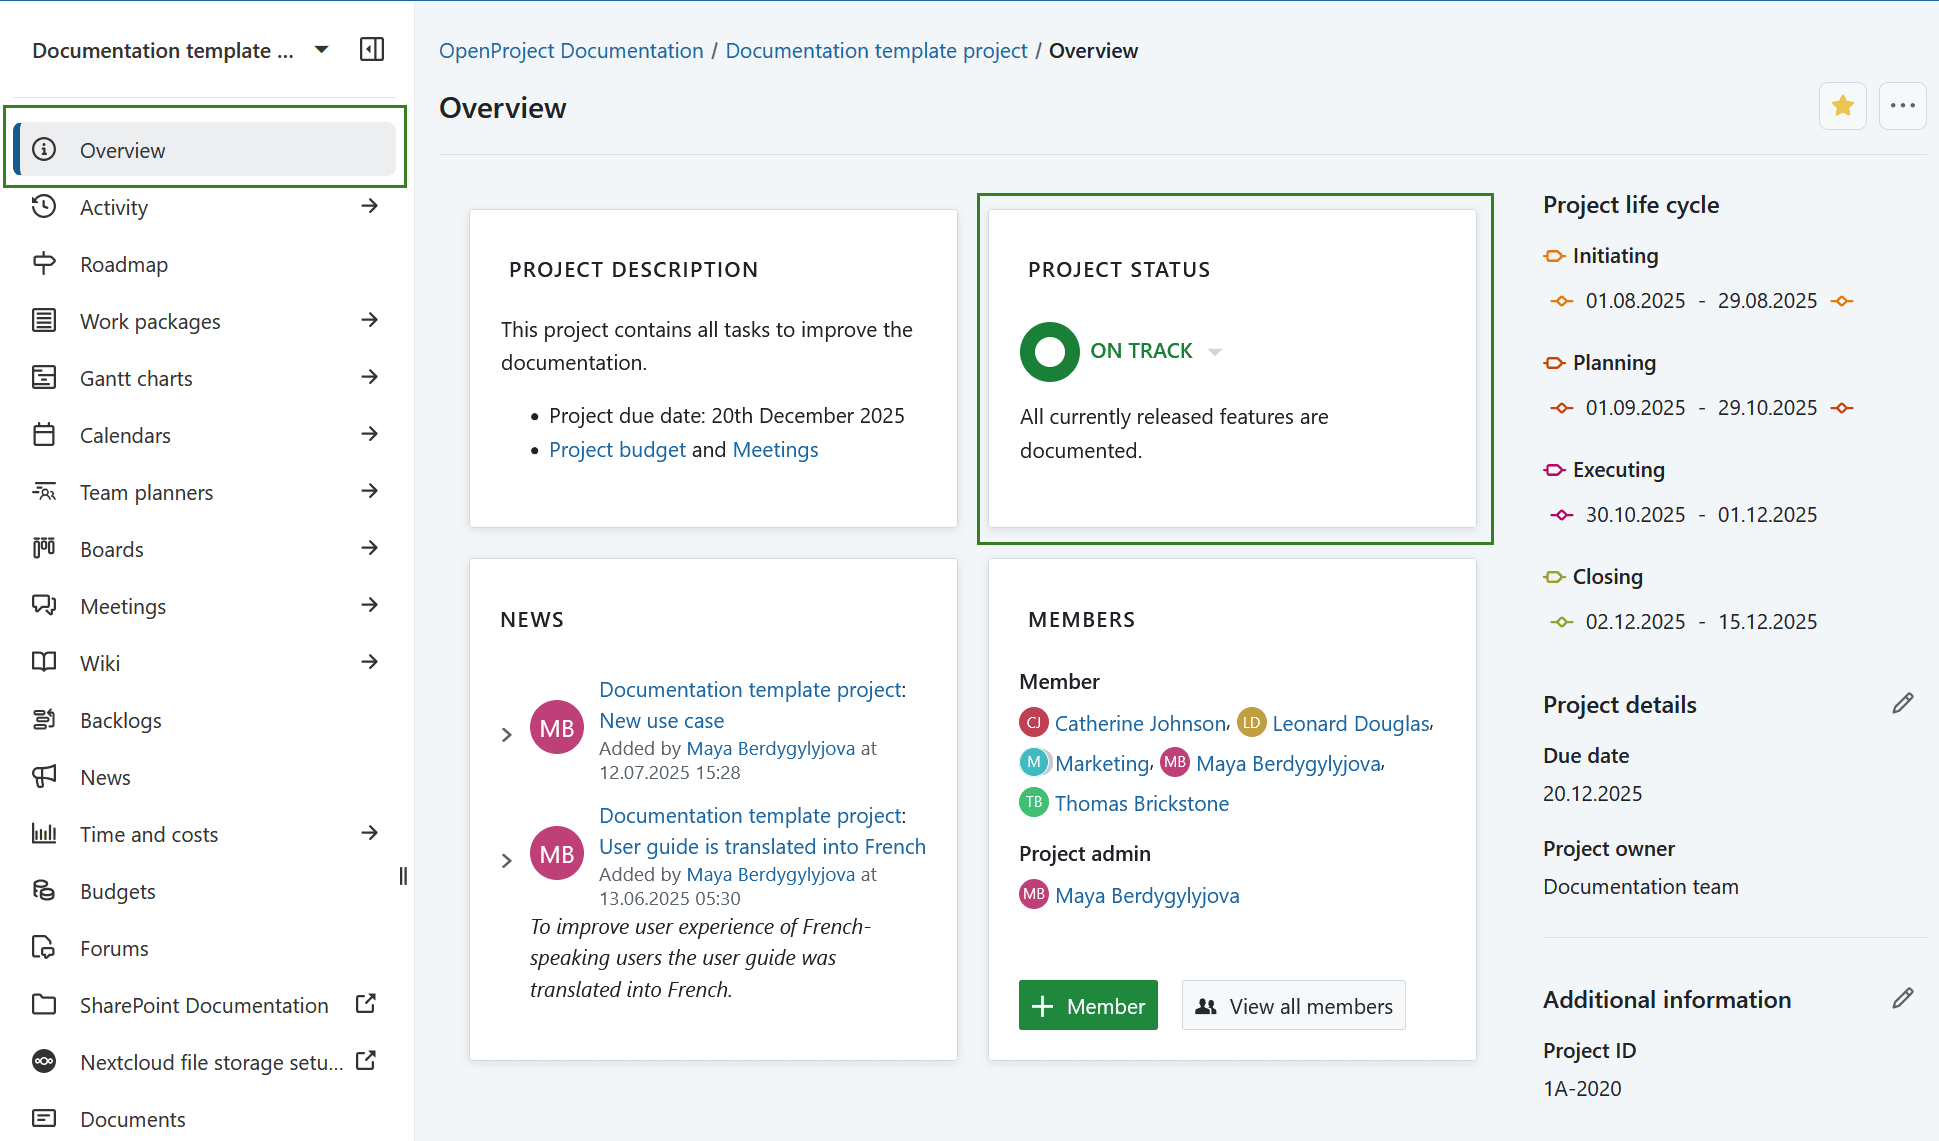Click the Time and costs chart icon
The height and width of the screenshot is (1141, 1939).
pos(44,833)
